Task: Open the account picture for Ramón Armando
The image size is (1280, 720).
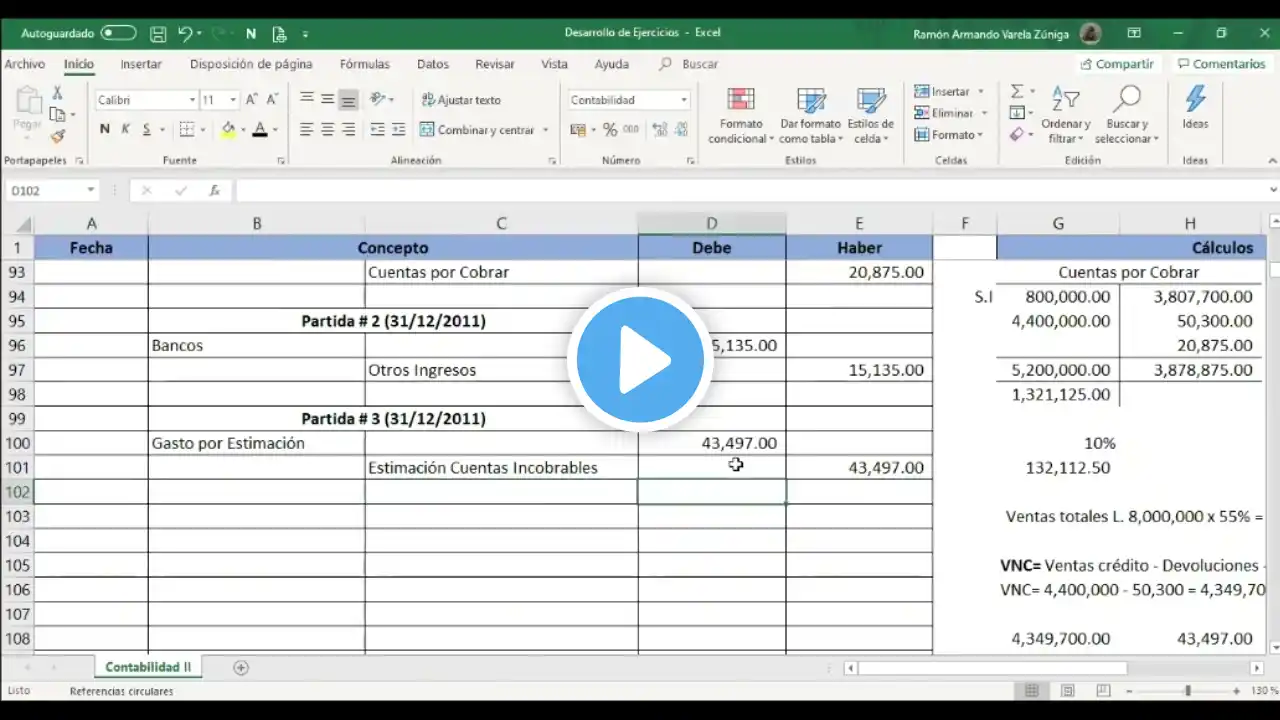Action: point(1090,34)
